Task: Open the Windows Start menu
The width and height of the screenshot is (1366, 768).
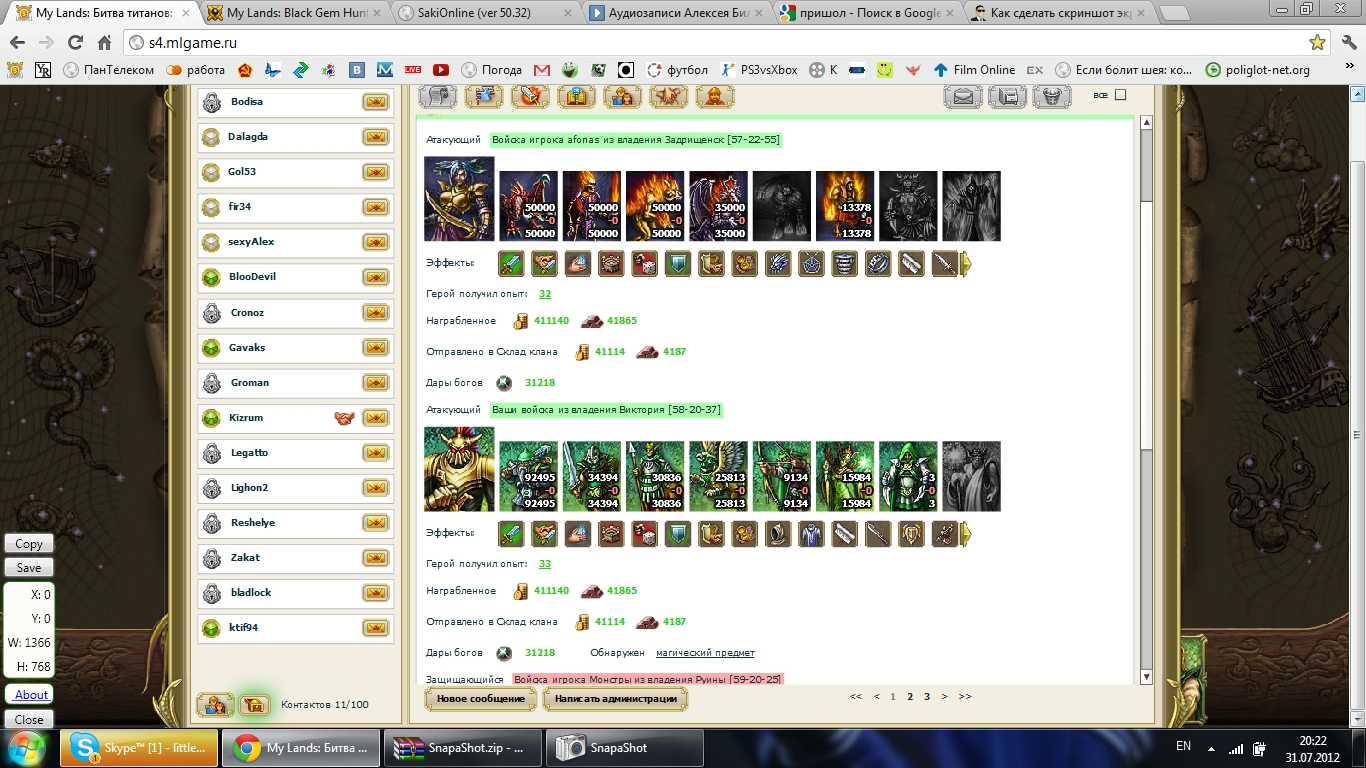Action: [25, 748]
